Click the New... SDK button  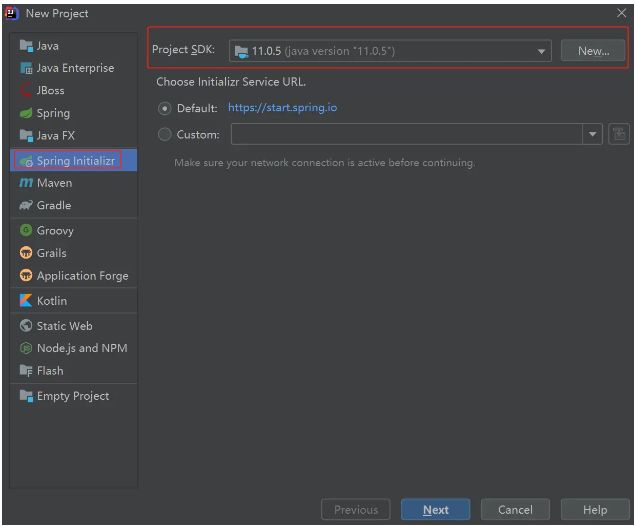(593, 51)
